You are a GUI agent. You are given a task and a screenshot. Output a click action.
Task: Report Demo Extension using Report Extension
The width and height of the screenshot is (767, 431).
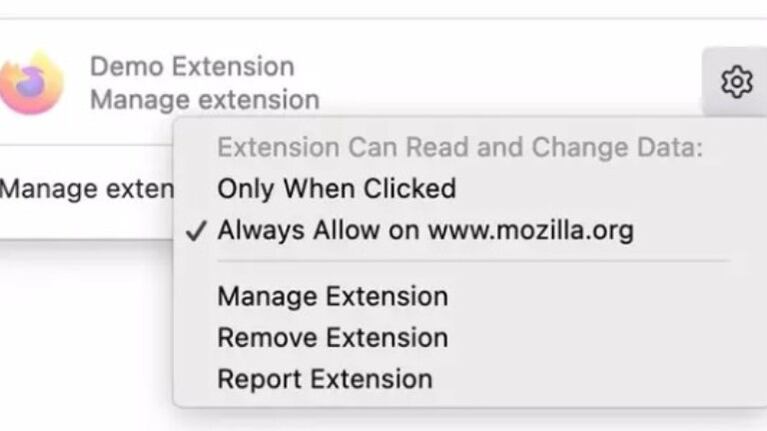(325, 380)
